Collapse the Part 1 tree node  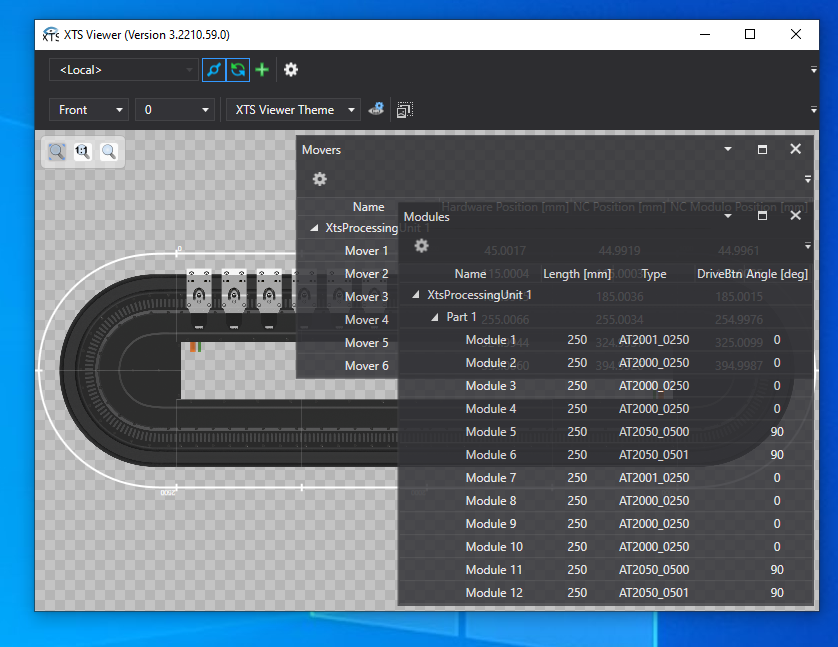(x=435, y=317)
